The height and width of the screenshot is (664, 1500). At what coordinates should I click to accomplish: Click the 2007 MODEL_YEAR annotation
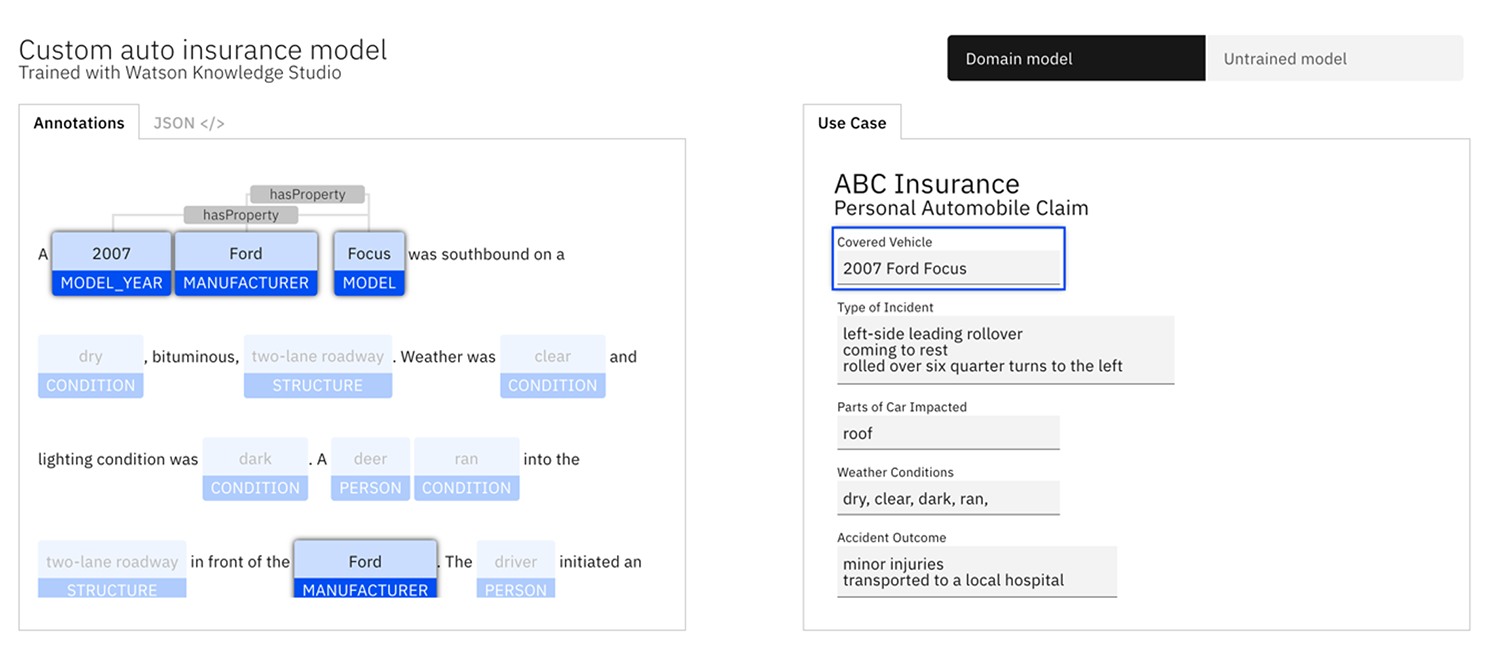[x=111, y=265]
